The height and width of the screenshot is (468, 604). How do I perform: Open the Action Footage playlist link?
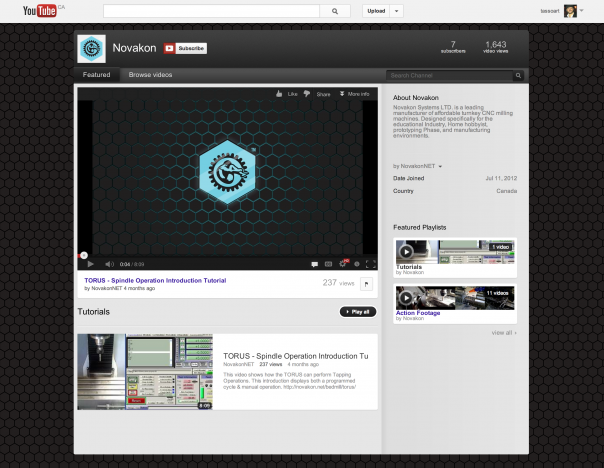pyautogui.click(x=418, y=313)
